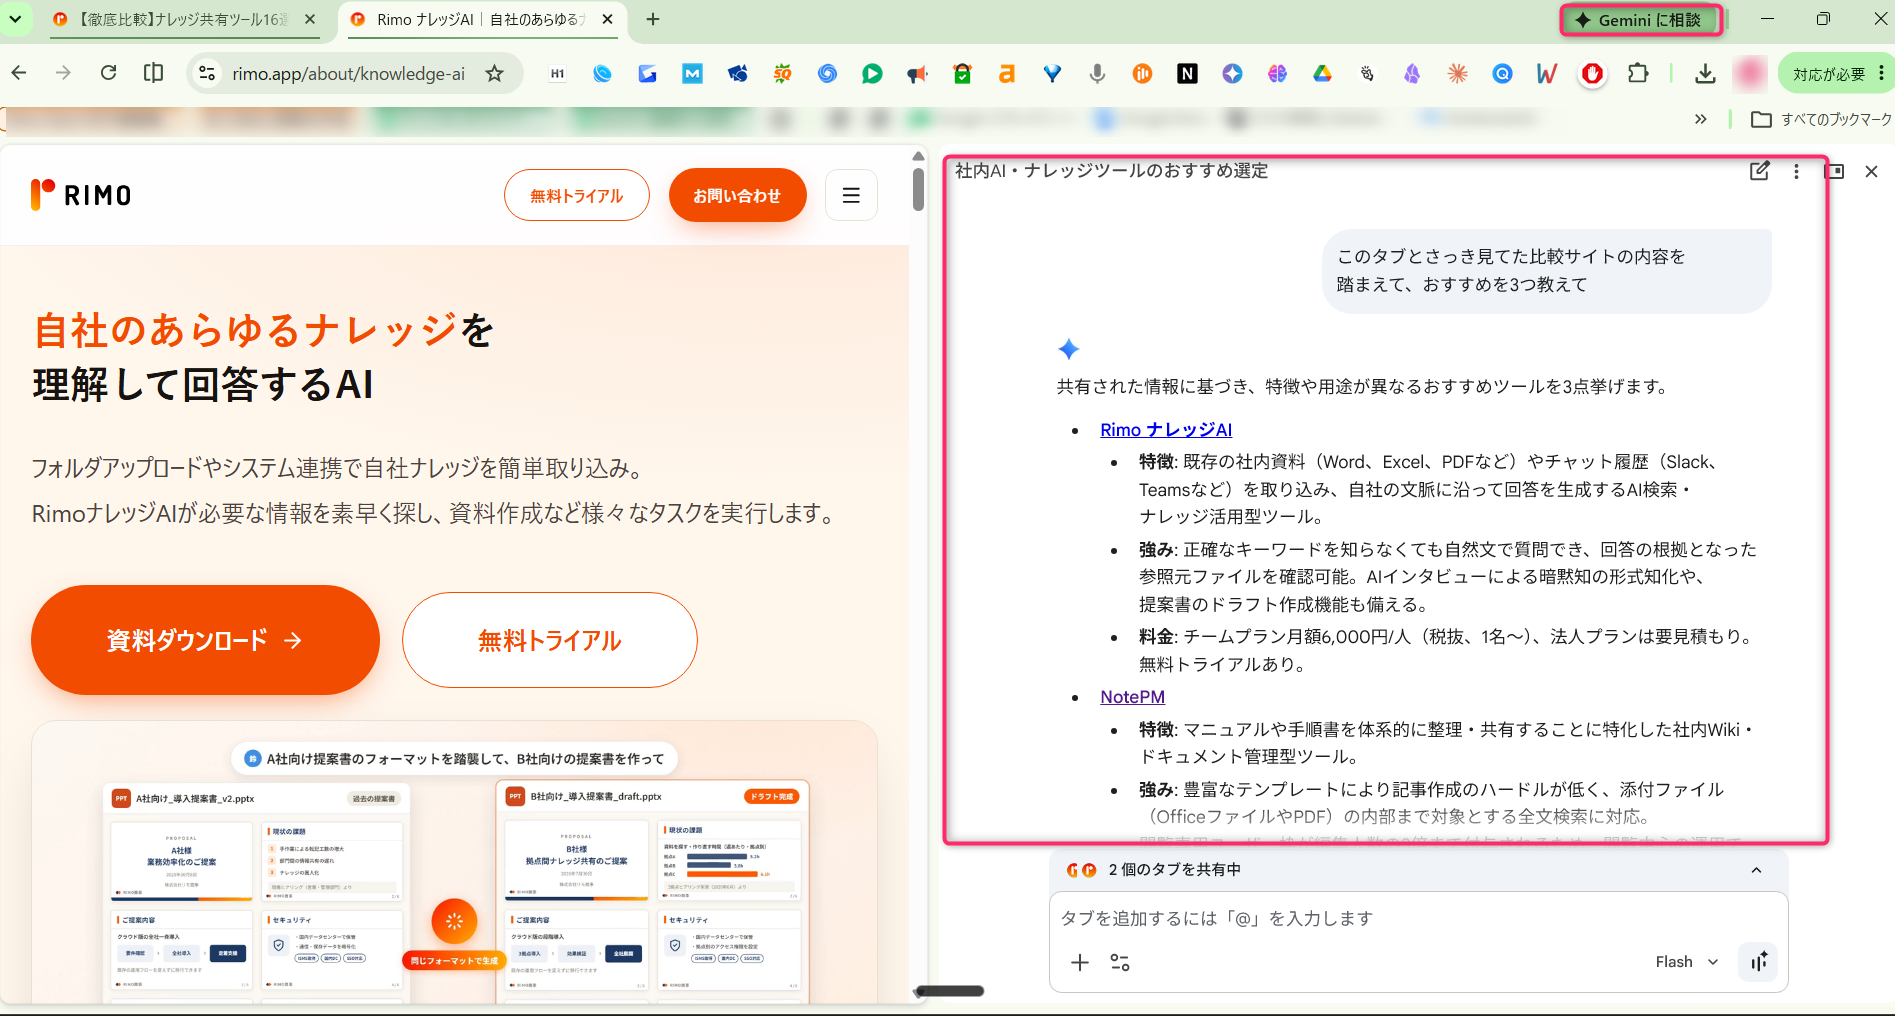Screen dimensions: 1895x1016
Task: Click the grey microphone extension icon
Action: pyautogui.click(x=1097, y=73)
